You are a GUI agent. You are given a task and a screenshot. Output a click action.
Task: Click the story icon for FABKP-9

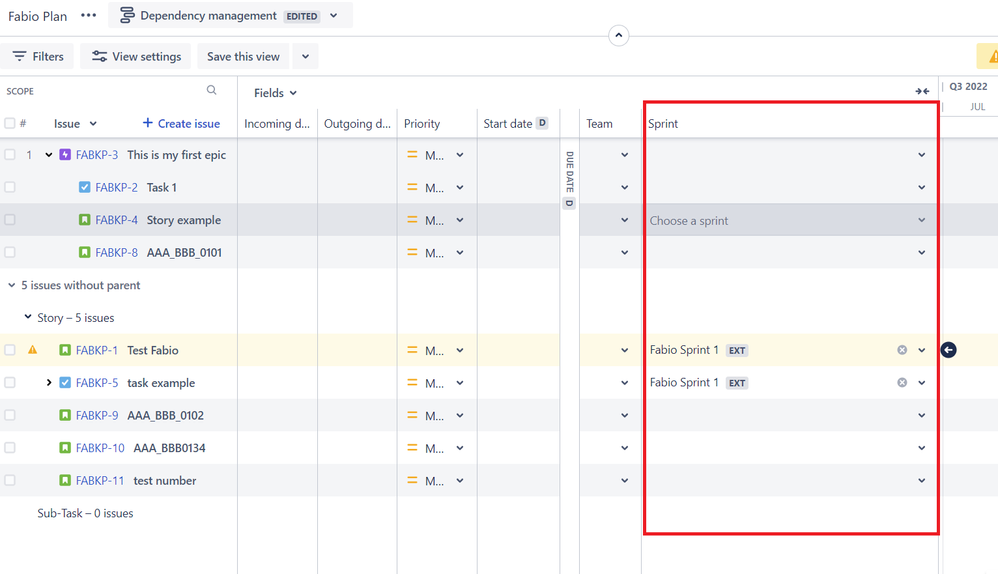pyautogui.click(x=65, y=415)
